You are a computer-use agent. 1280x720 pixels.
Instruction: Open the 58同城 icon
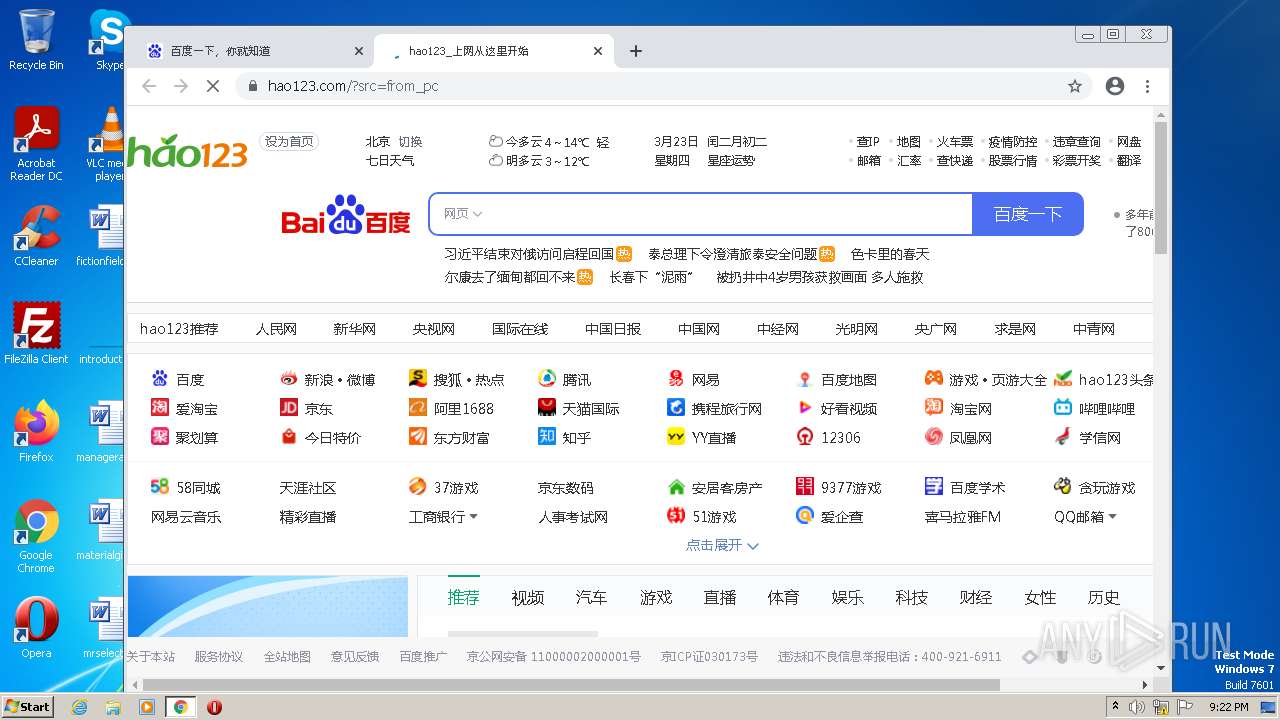[x=160, y=487]
